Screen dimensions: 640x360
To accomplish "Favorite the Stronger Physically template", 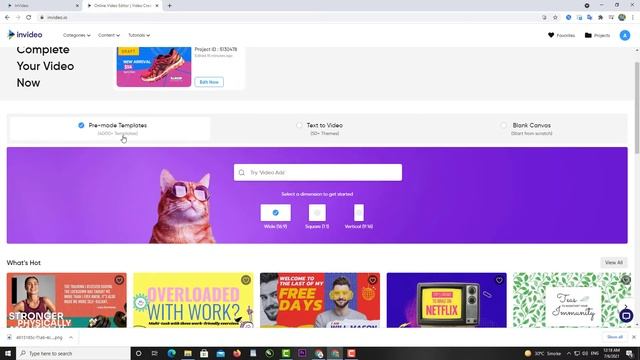I will point(119,280).
